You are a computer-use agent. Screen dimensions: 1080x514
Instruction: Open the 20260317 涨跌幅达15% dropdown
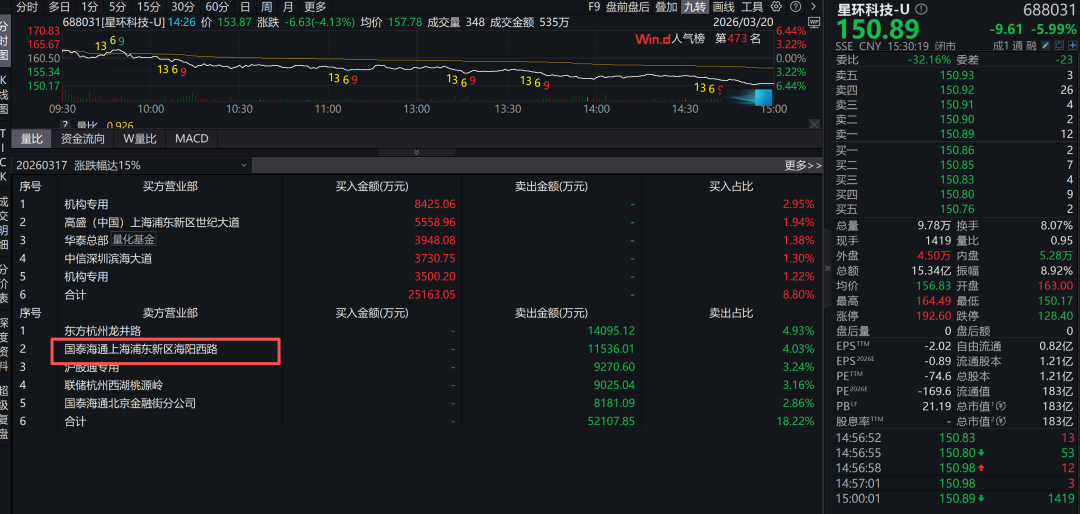[x=130, y=165]
